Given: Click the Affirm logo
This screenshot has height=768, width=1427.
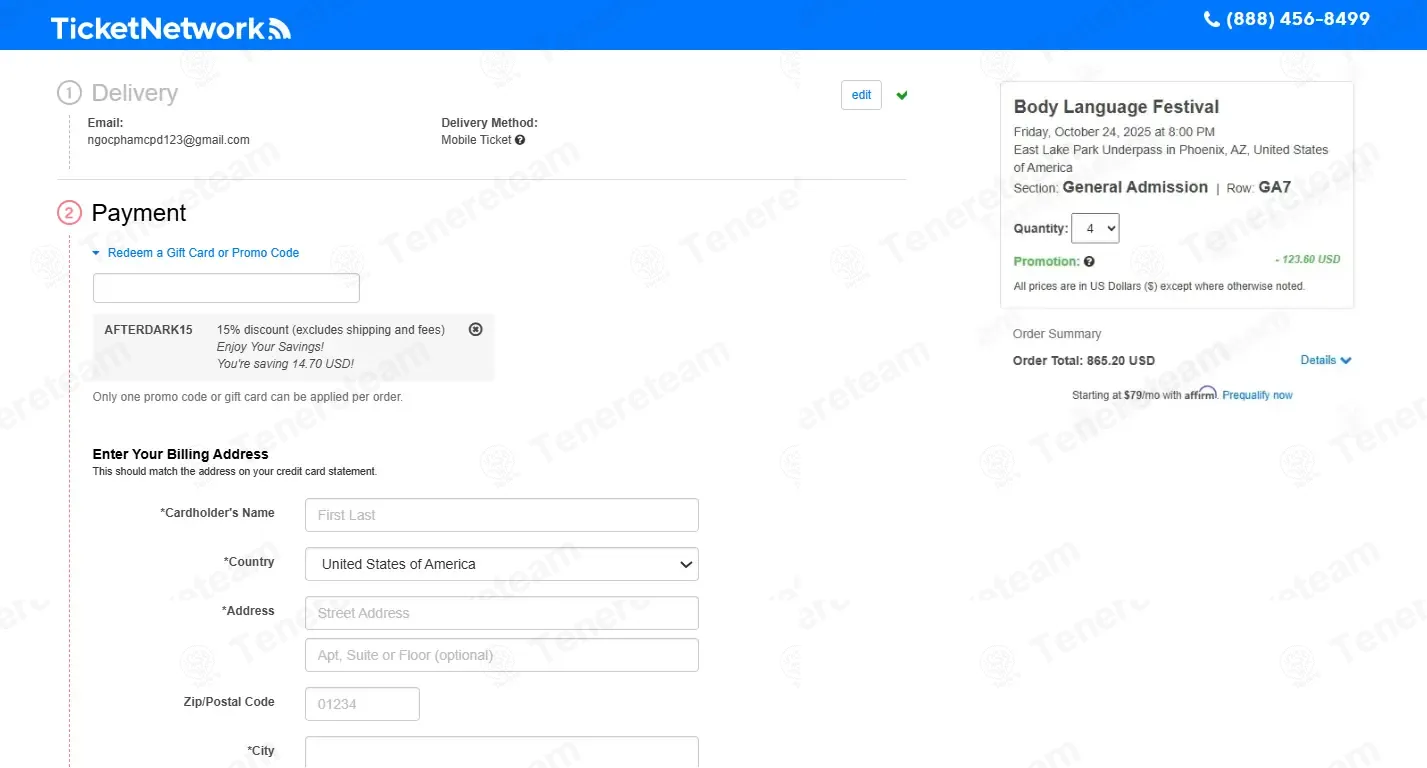Looking at the screenshot, I should click(x=1201, y=393).
